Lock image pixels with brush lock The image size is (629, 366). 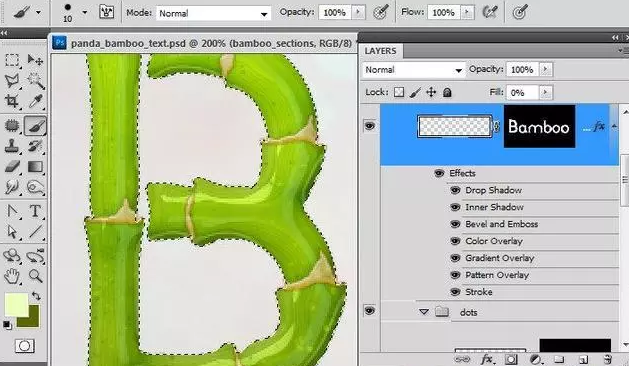[415, 93]
